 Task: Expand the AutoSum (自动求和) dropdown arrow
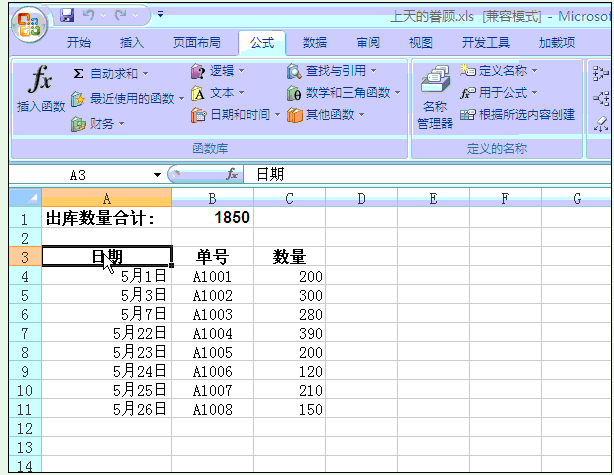point(145,74)
